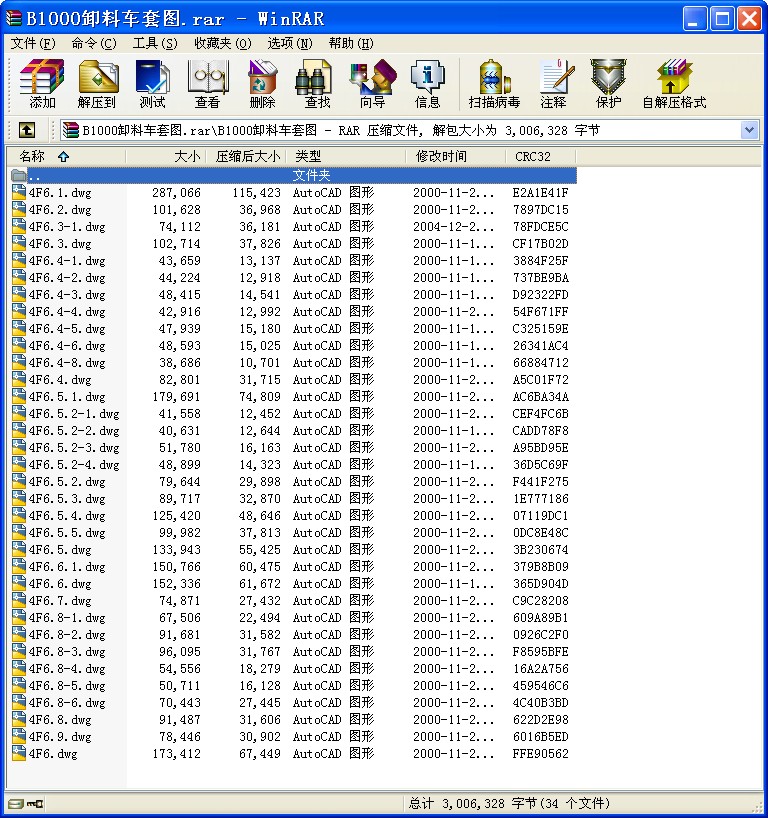Select file 4F6.4-3.dwg
Screen dimensions: 768x818
(67, 294)
